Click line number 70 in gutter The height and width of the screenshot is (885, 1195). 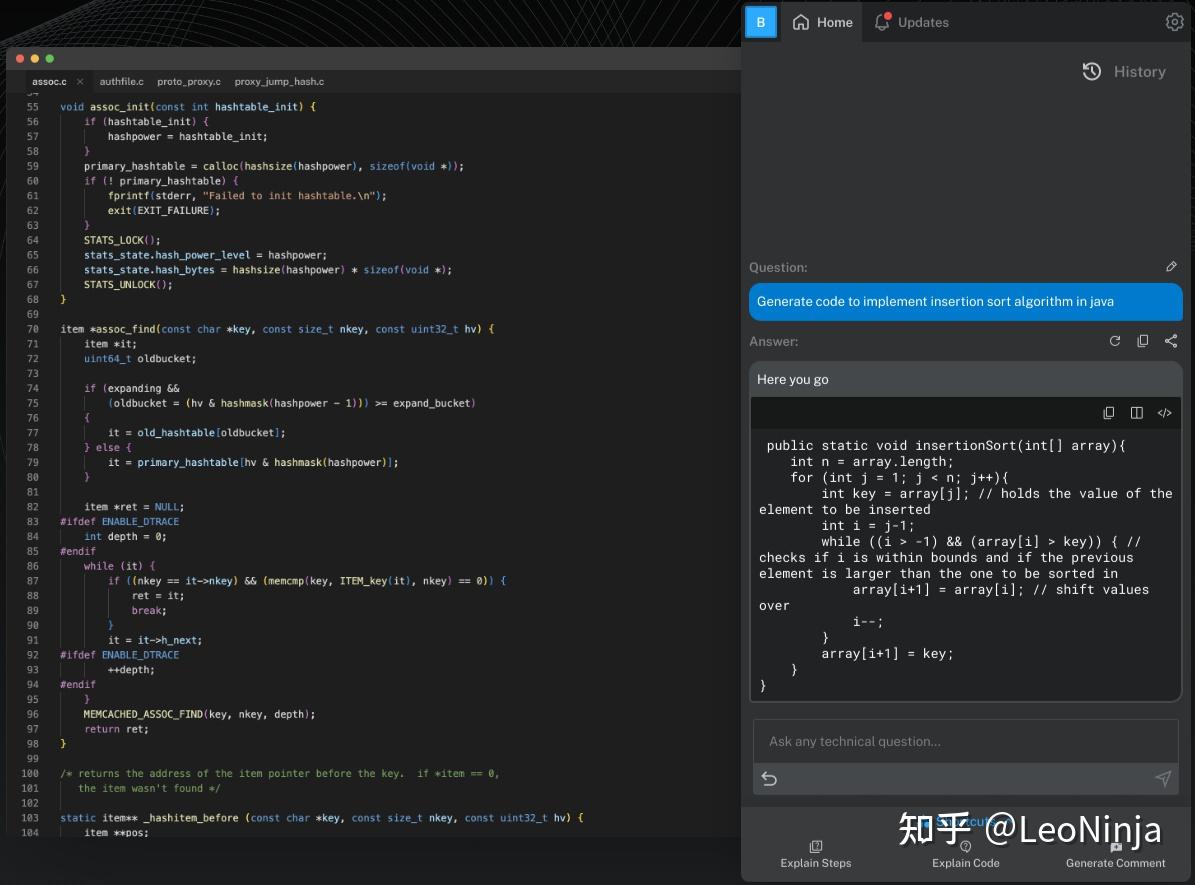[x=33, y=329]
